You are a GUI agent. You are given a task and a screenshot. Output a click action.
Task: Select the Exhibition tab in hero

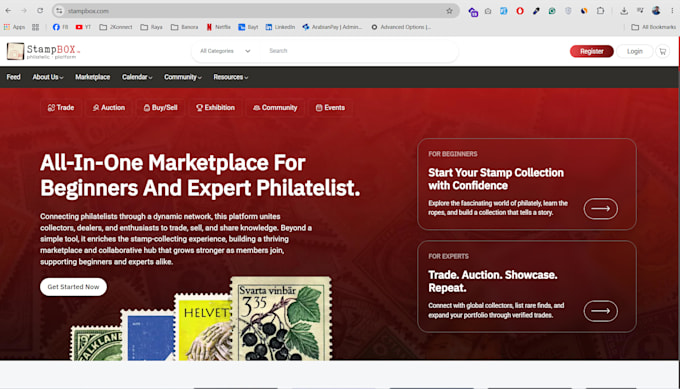pos(215,108)
